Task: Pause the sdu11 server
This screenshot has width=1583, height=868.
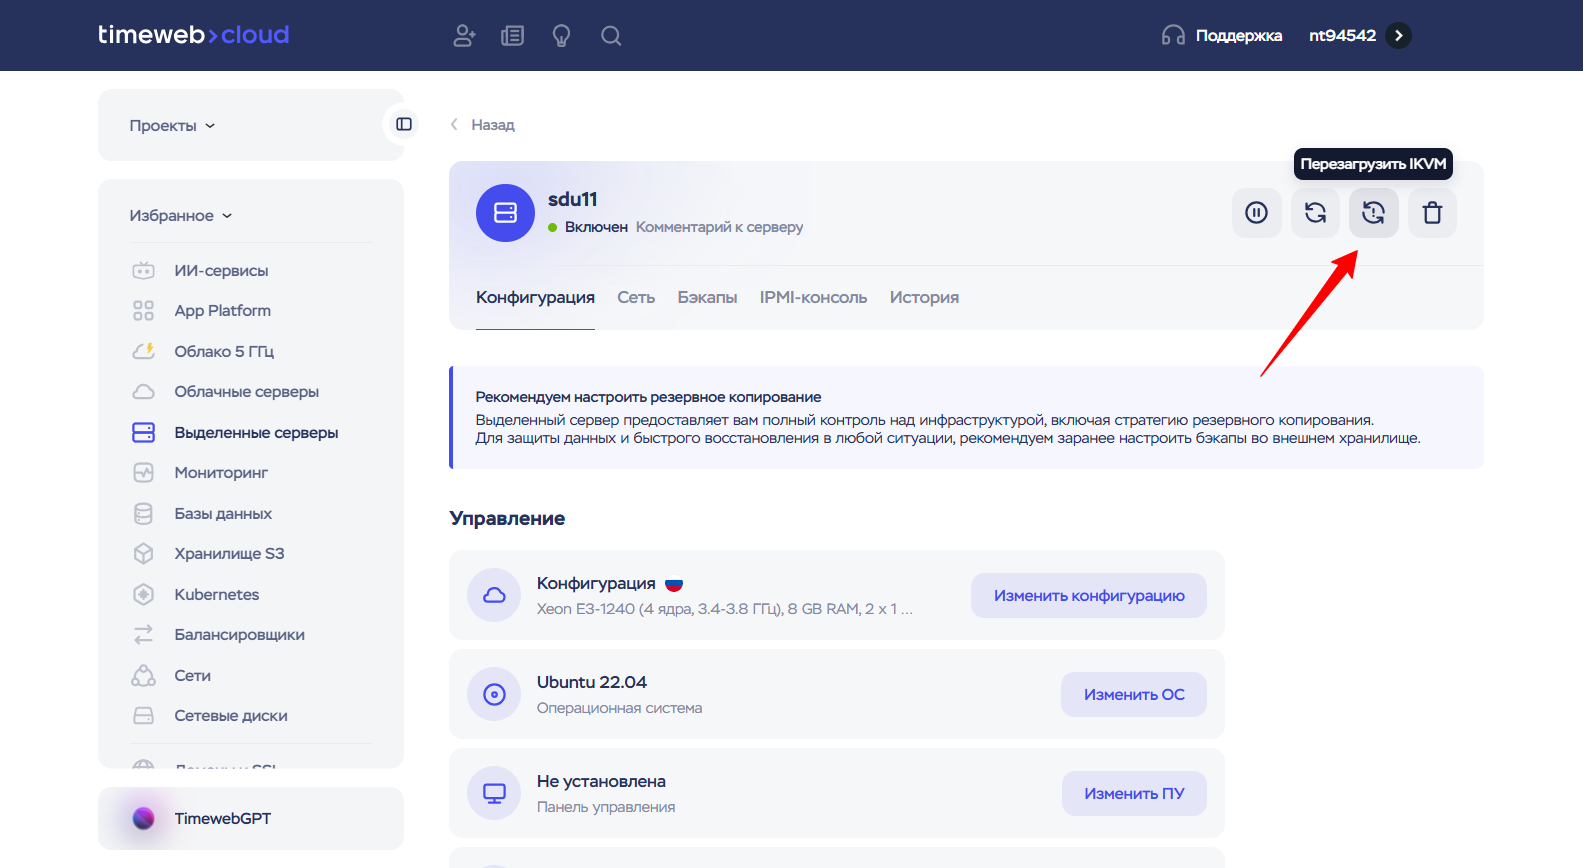Action: [1257, 212]
